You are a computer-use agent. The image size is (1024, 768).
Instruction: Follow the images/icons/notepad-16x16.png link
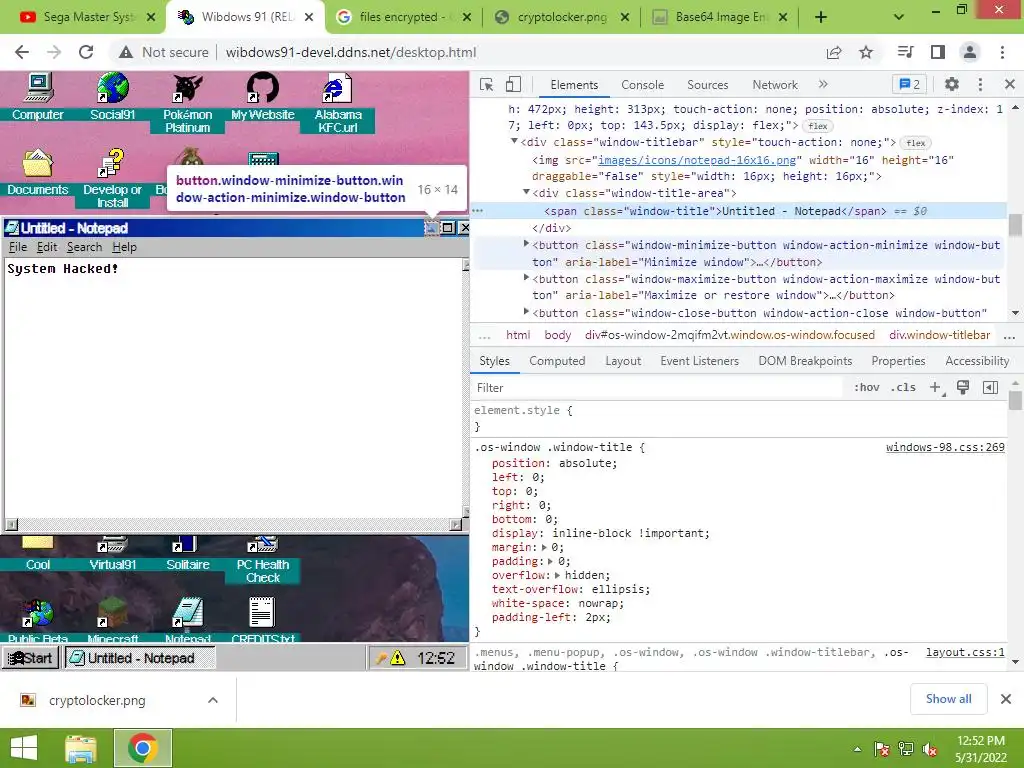(697, 160)
